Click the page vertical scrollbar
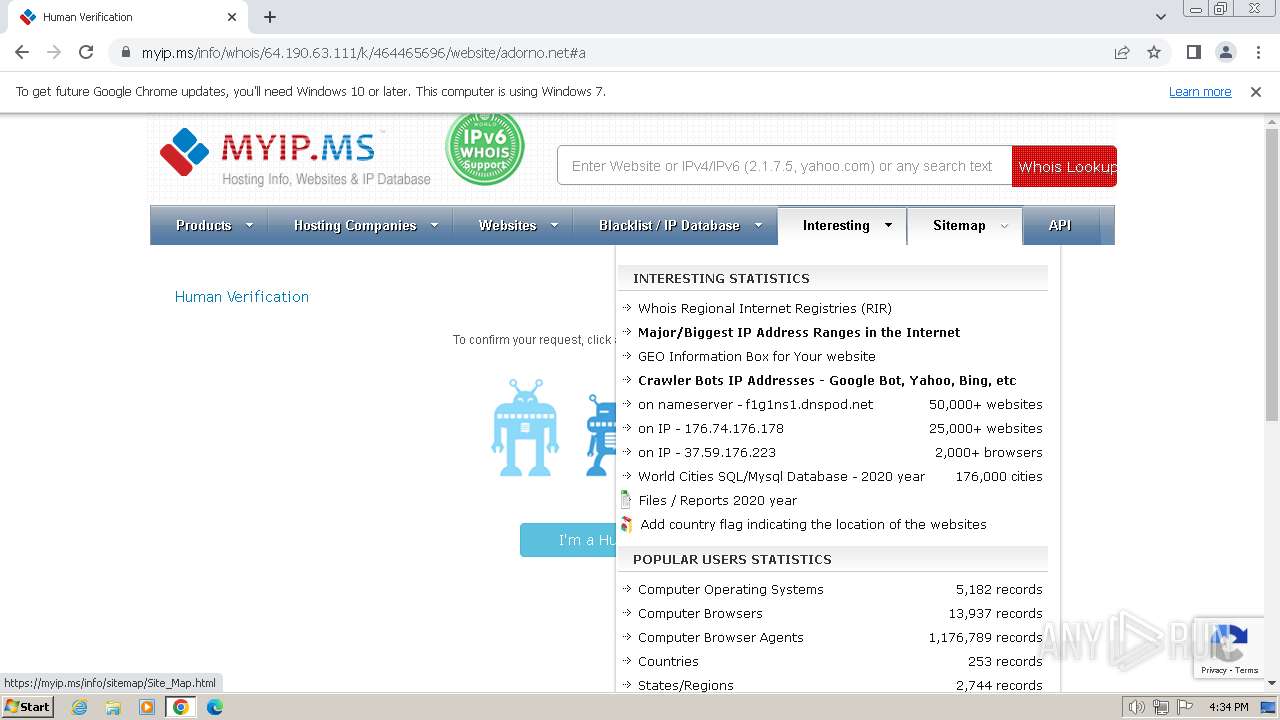 (1271, 276)
